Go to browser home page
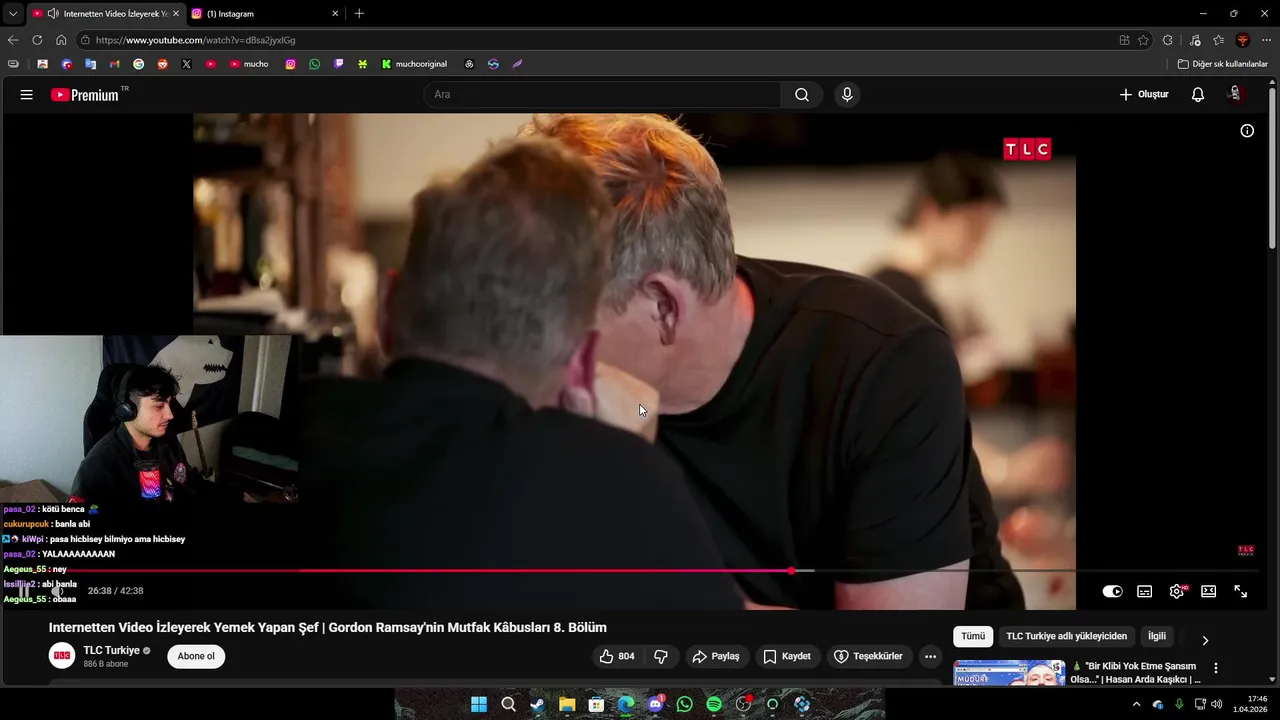 coord(61,40)
